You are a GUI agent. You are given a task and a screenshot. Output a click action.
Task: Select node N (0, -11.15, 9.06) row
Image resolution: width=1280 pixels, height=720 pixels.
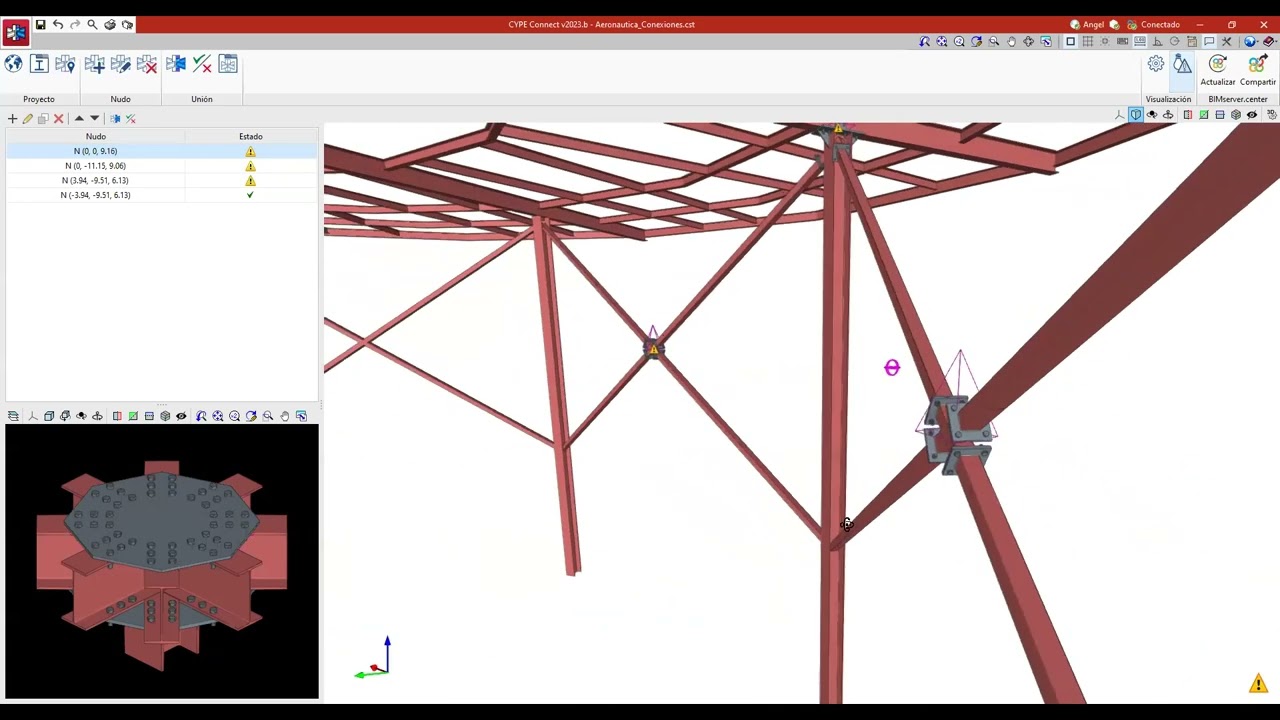(161, 166)
